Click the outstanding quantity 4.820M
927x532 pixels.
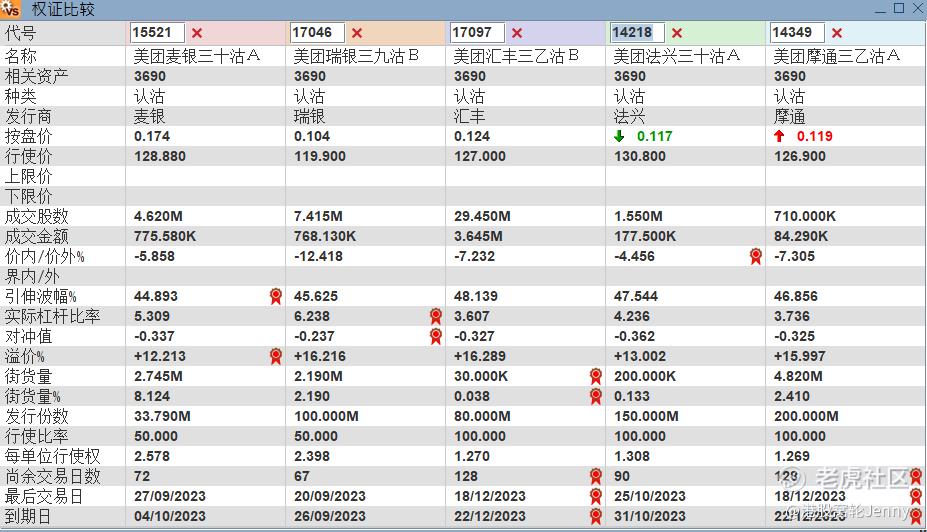[x=798, y=377]
